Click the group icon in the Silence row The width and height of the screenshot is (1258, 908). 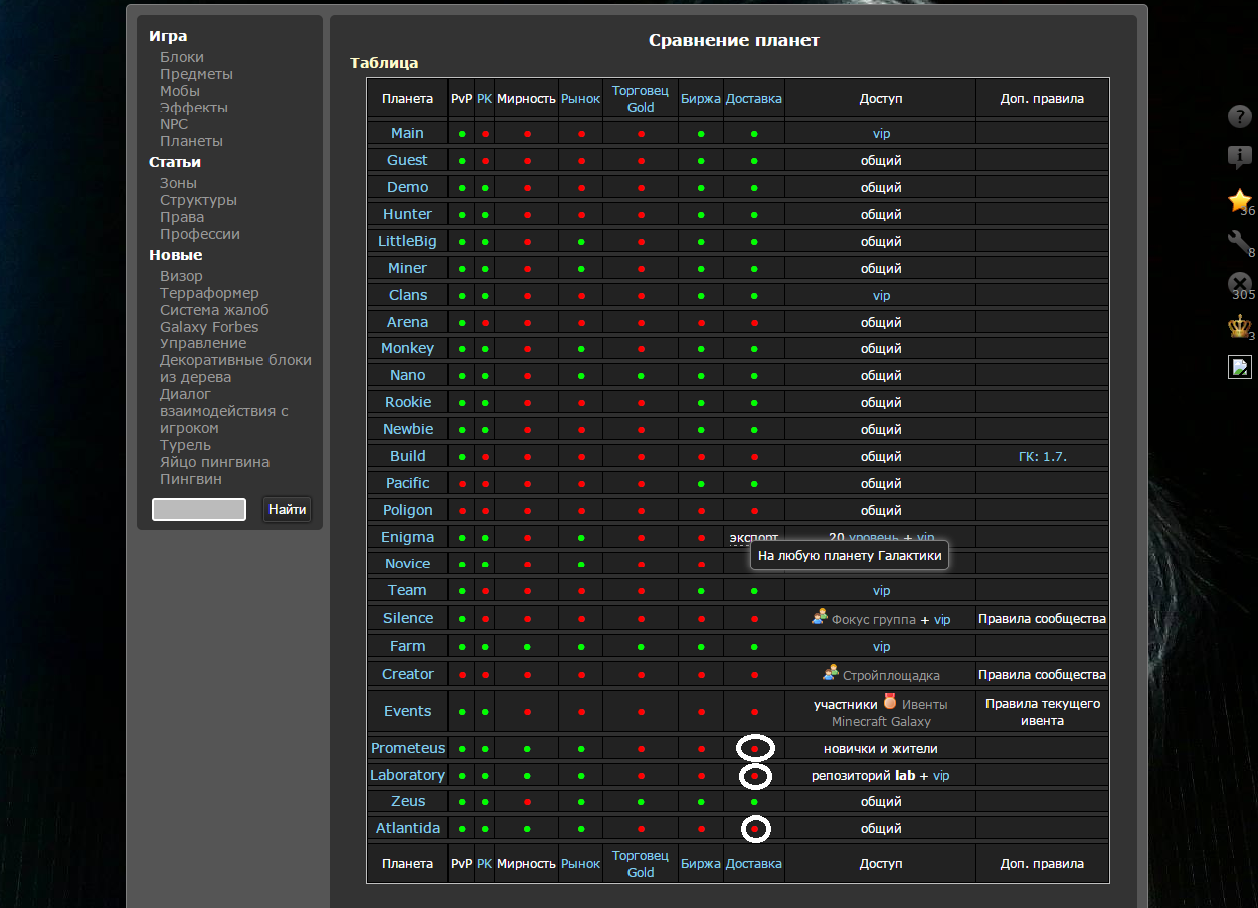coord(820,618)
